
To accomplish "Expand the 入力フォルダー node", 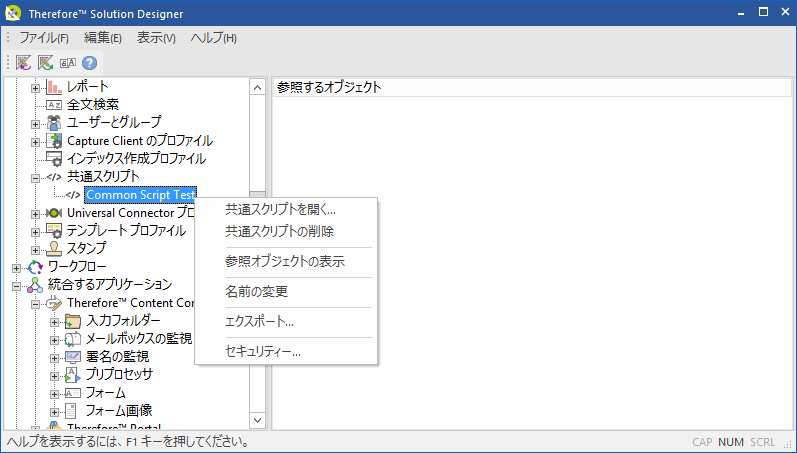I will coord(54,322).
